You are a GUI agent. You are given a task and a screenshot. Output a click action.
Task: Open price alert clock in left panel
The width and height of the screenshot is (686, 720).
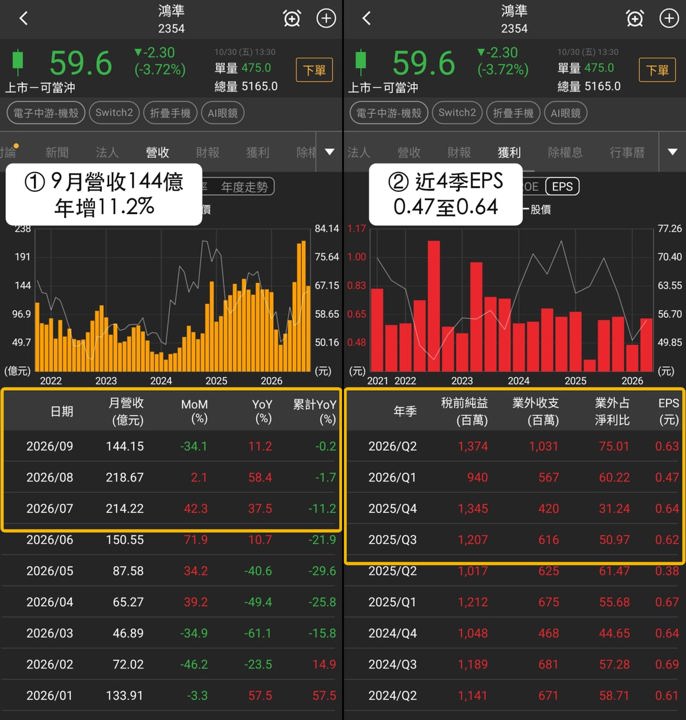[292, 19]
